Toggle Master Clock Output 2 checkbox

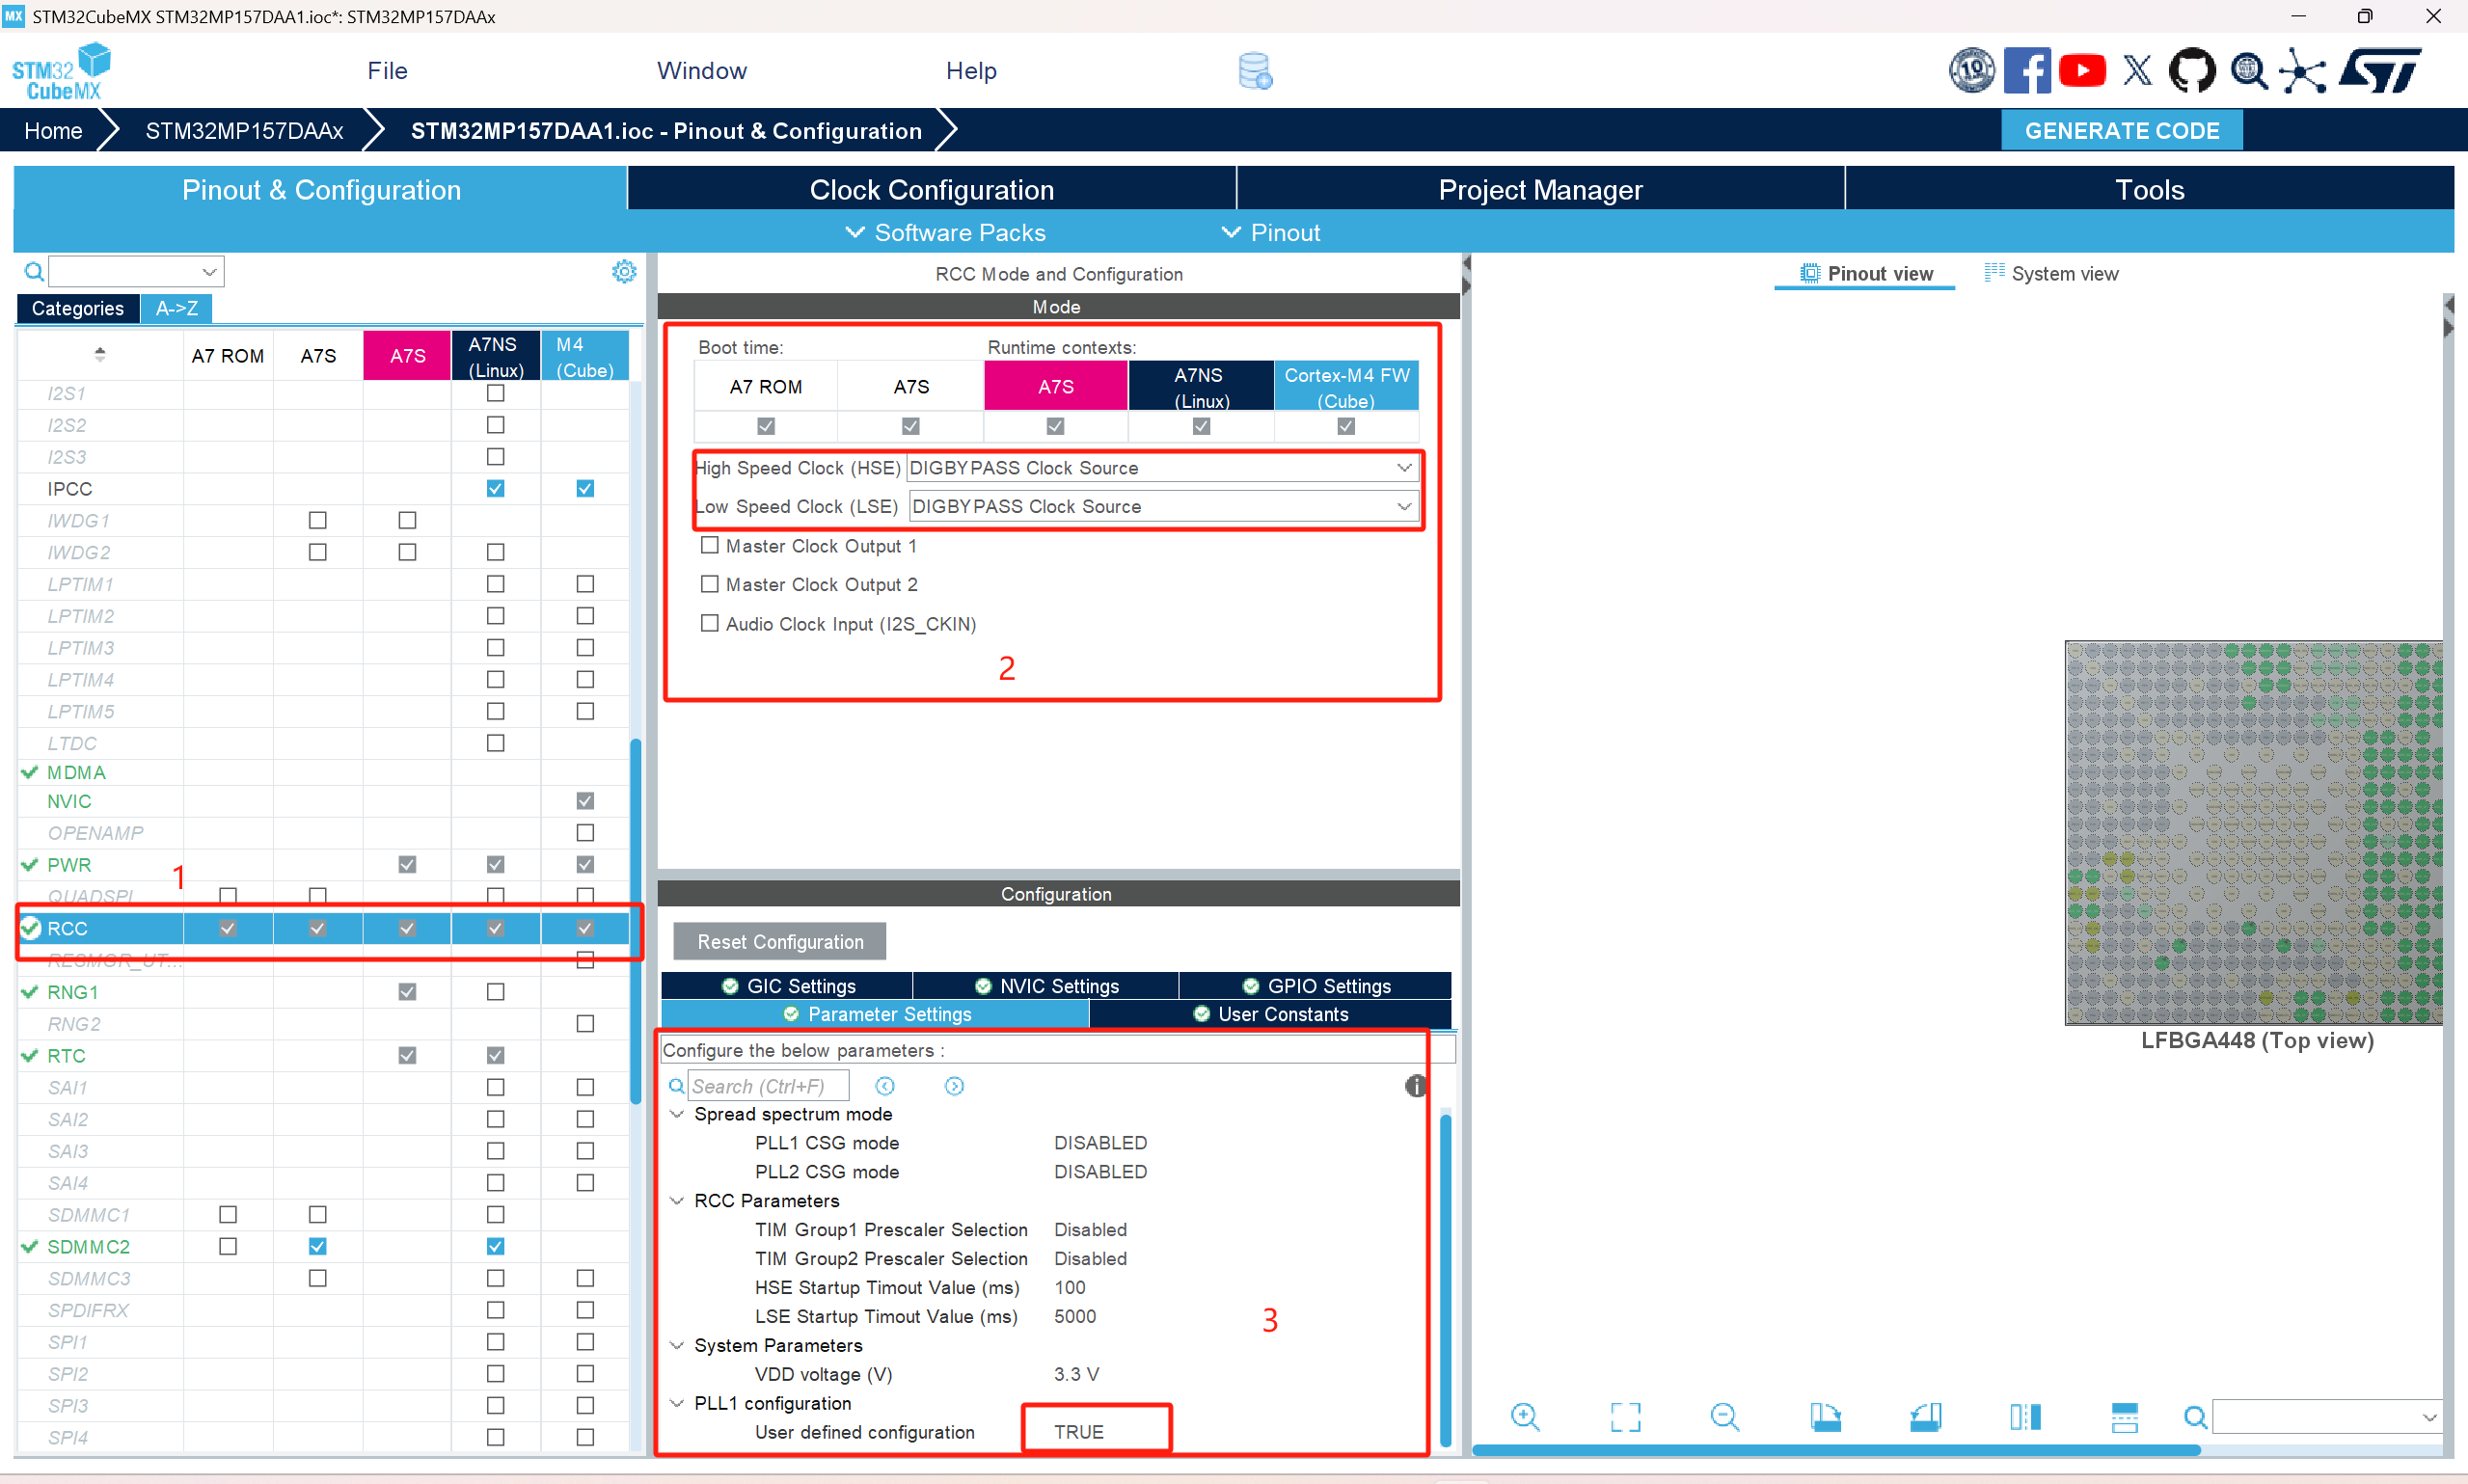(x=710, y=584)
